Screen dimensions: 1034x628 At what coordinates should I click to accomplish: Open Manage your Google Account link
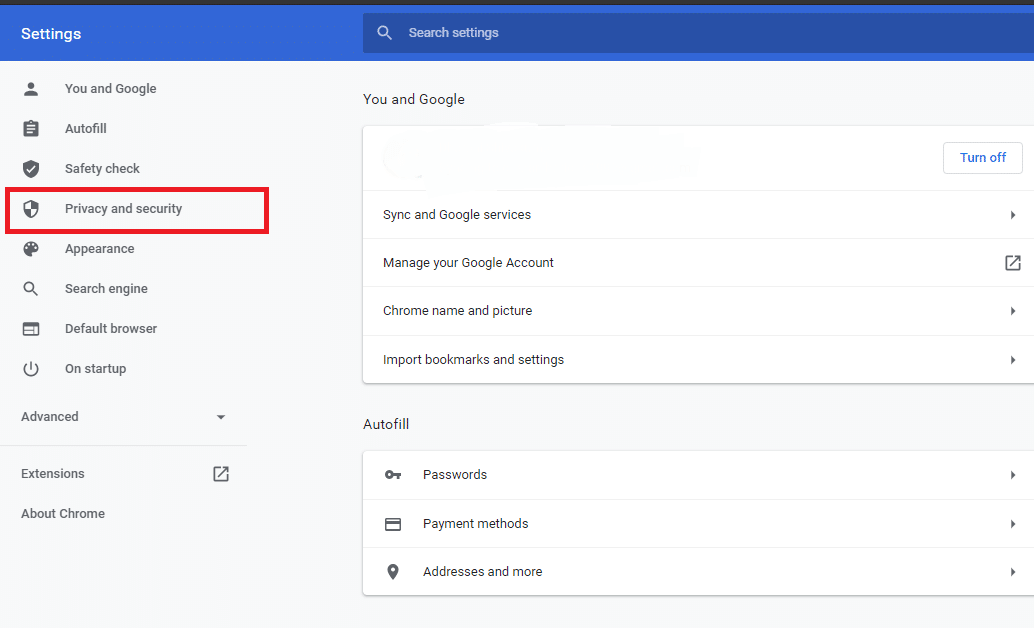pyautogui.click(x=468, y=263)
